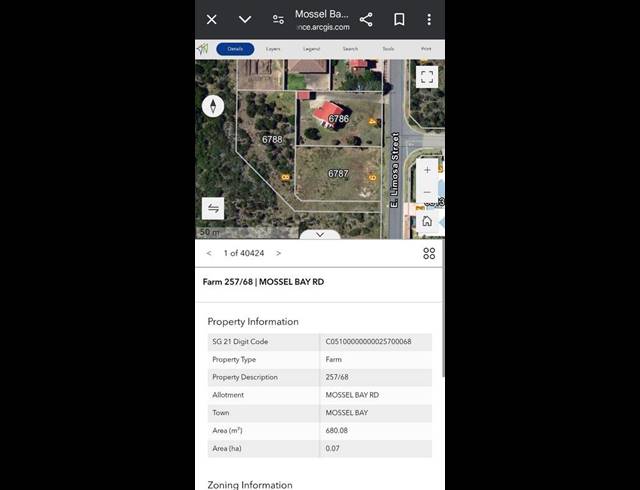This screenshot has width=640, height=490.
Task: Open the three-dot overflow menu
Action: click(x=429, y=19)
